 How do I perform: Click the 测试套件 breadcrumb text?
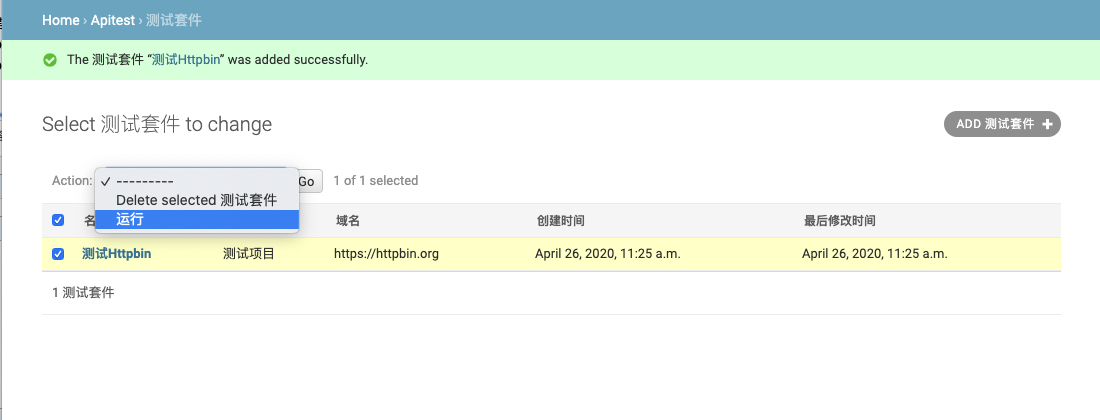(174, 20)
